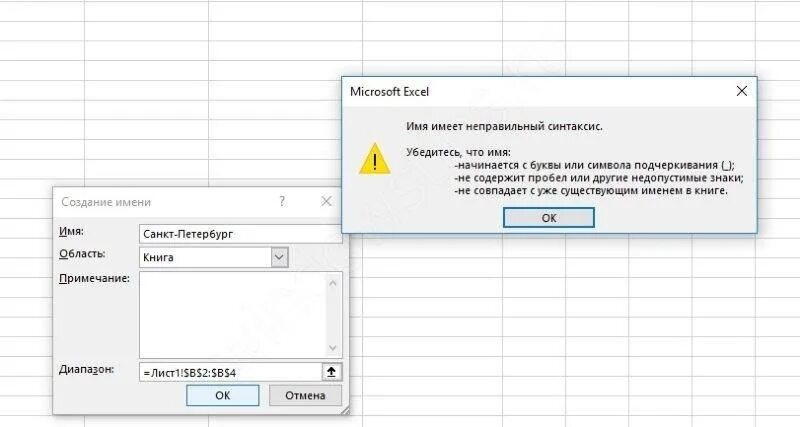Click the help question mark in Создание имени

pyautogui.click(x=282, y=202)
